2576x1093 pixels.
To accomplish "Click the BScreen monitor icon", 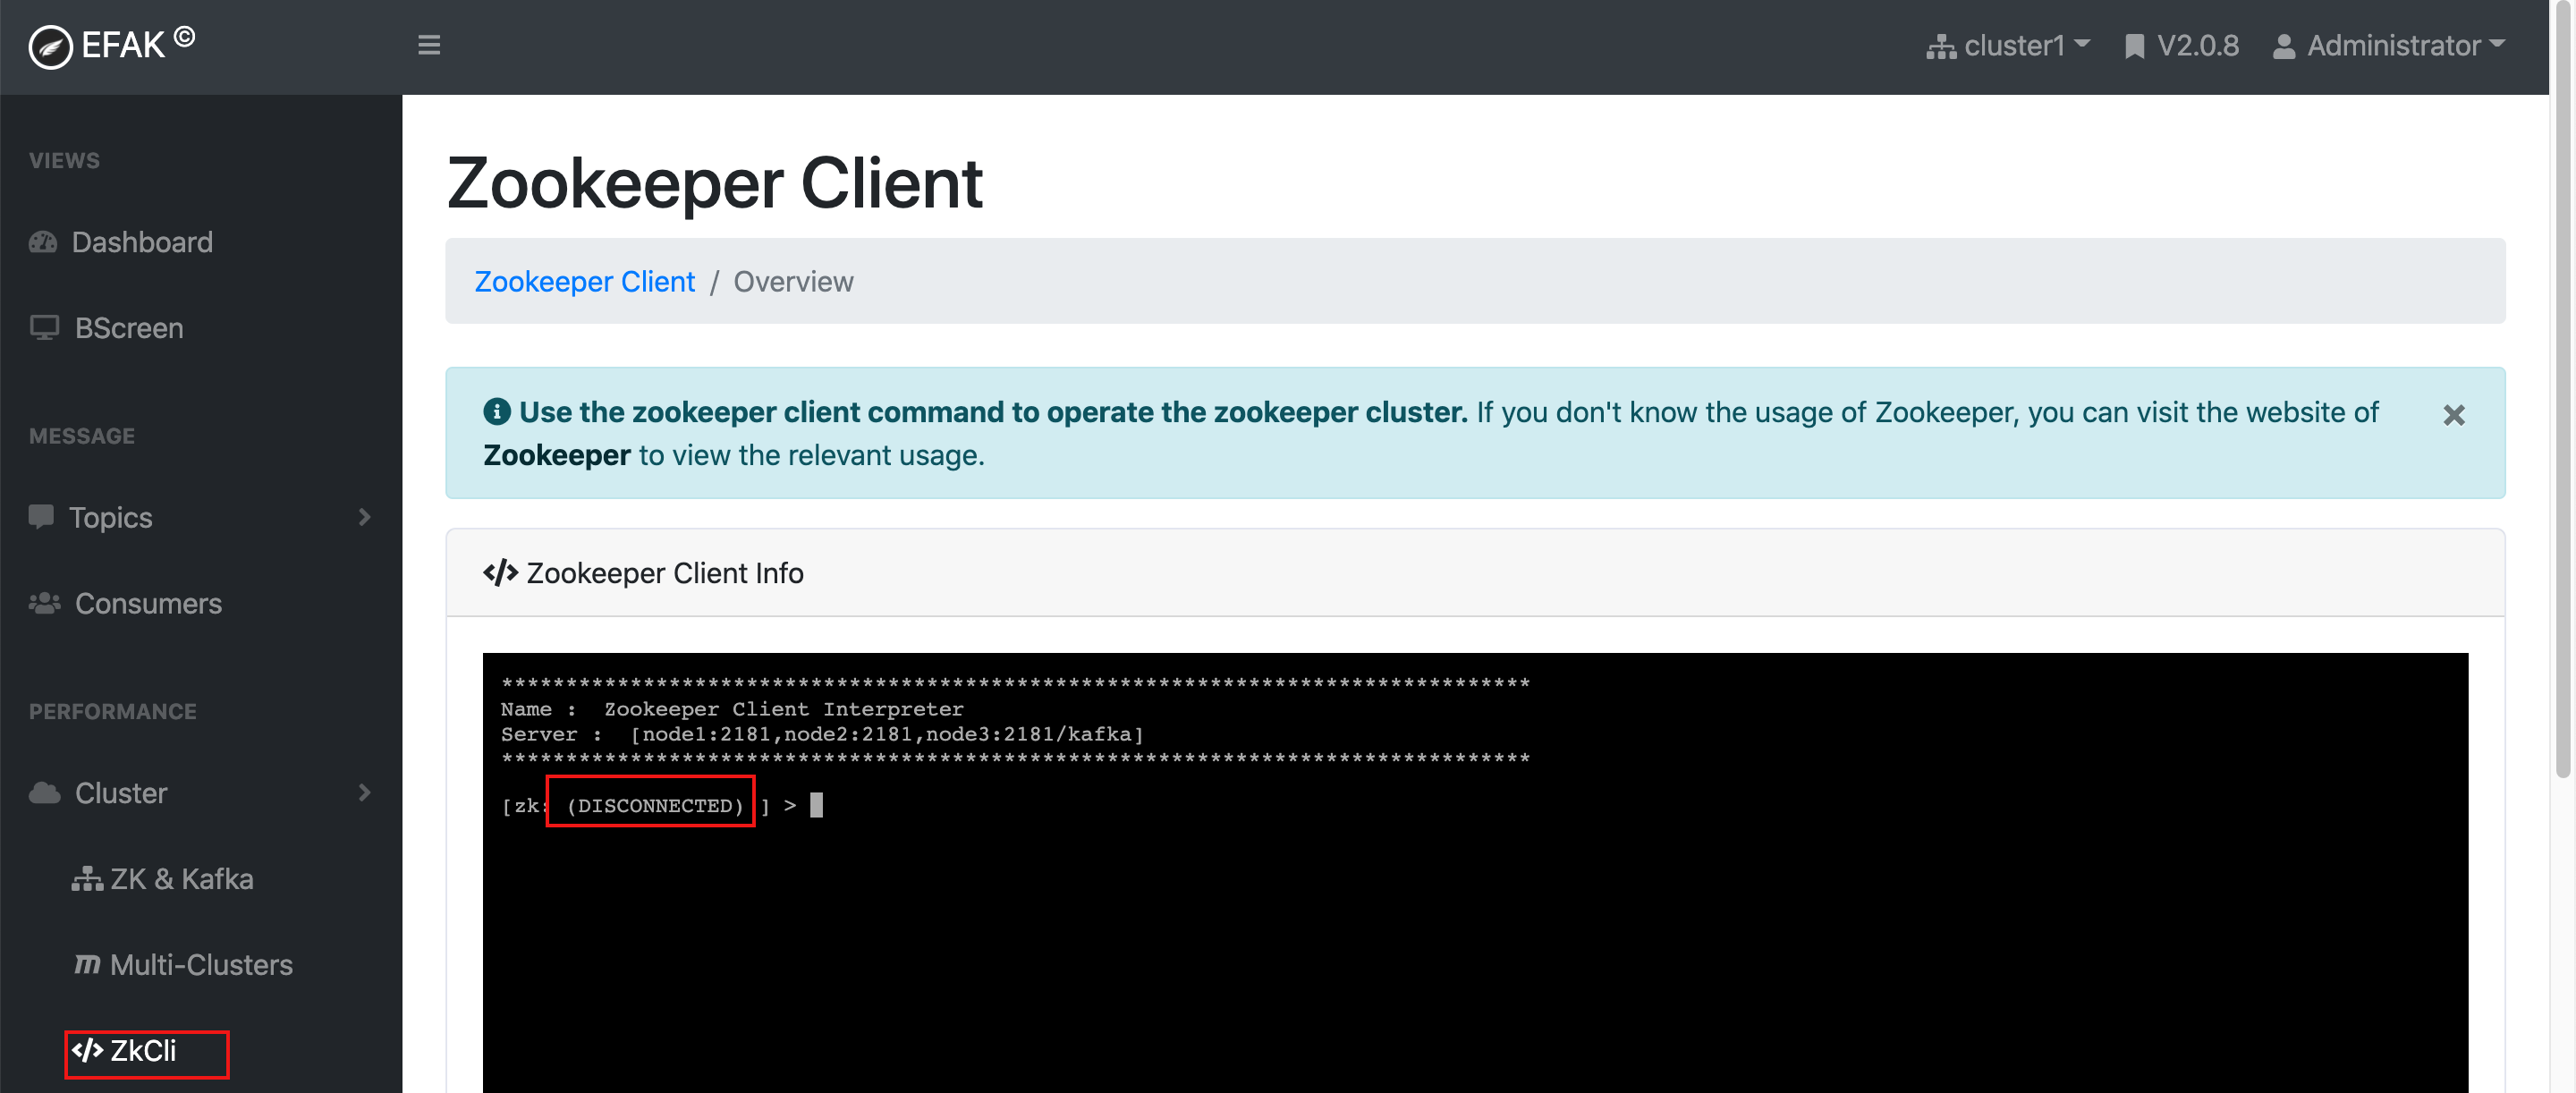I will [44, 328].
